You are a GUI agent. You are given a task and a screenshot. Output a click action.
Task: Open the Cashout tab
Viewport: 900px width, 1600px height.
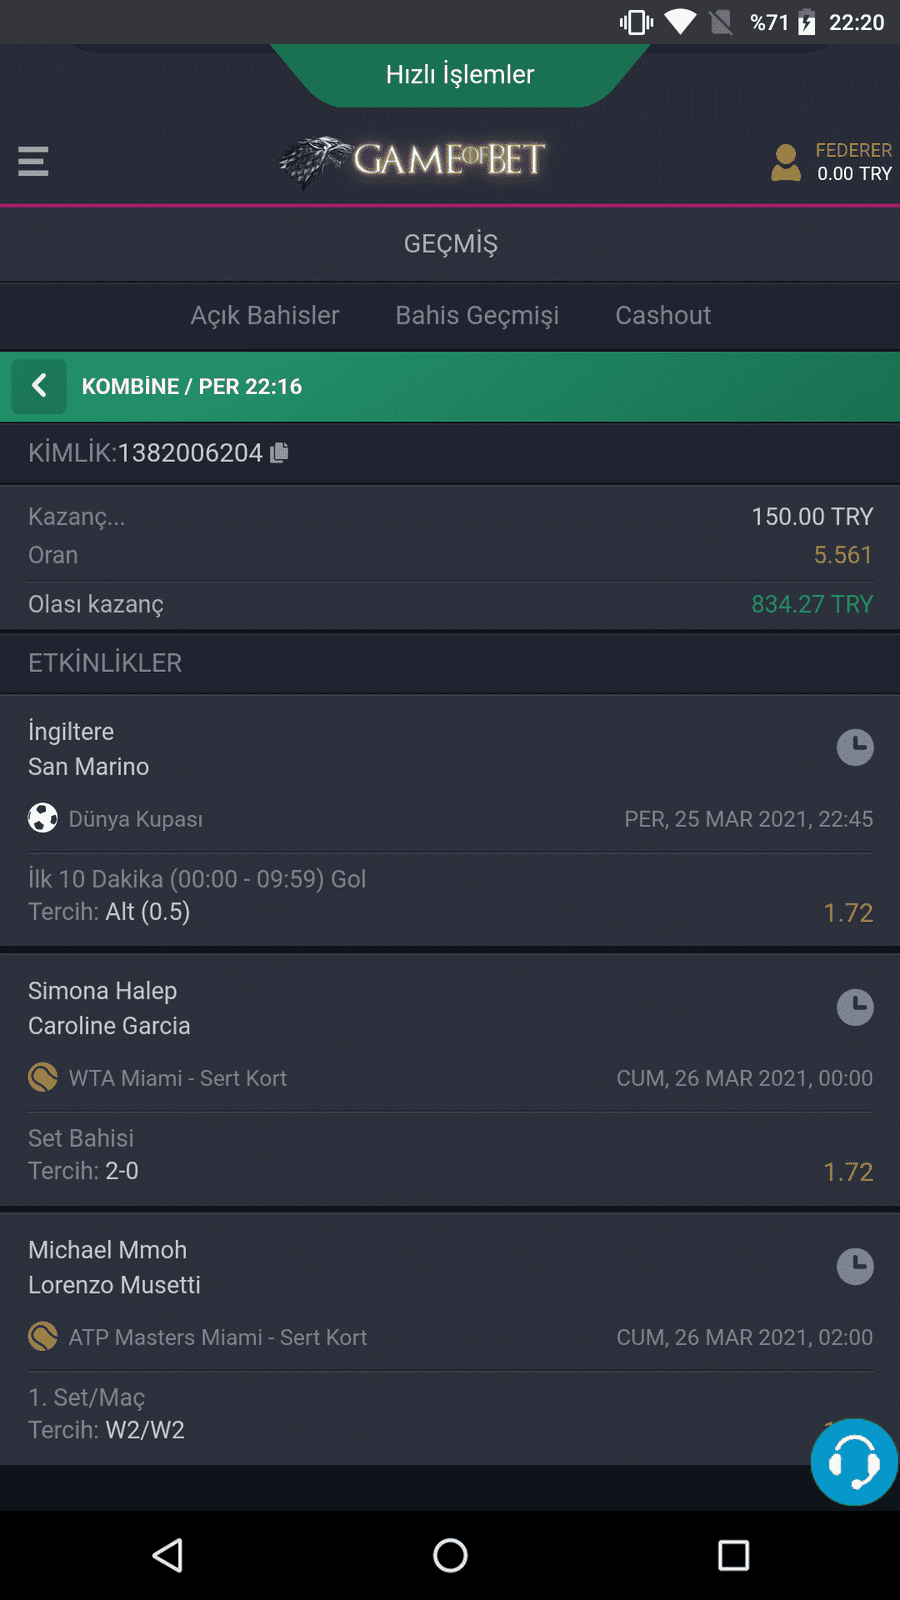663,315
